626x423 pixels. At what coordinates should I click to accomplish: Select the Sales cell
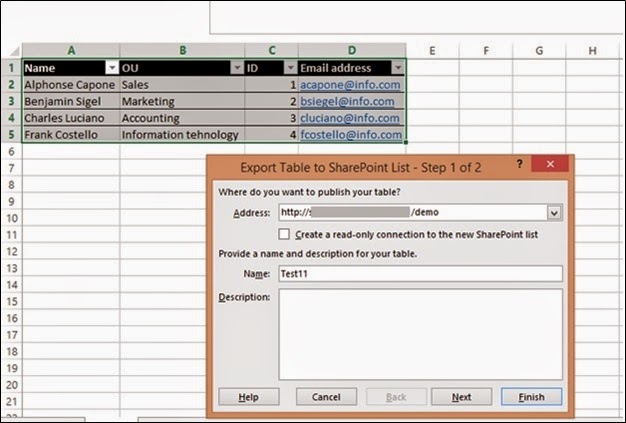182,85
